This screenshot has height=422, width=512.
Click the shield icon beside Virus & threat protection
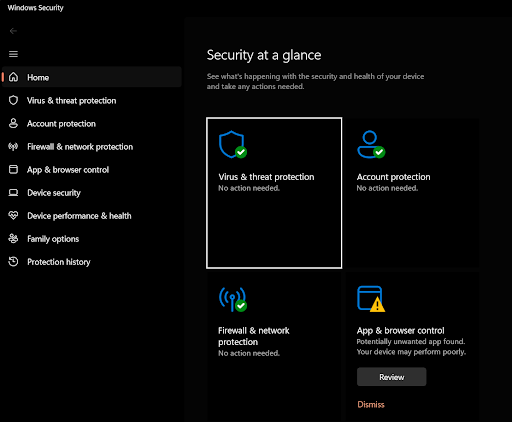pos(13,100)
